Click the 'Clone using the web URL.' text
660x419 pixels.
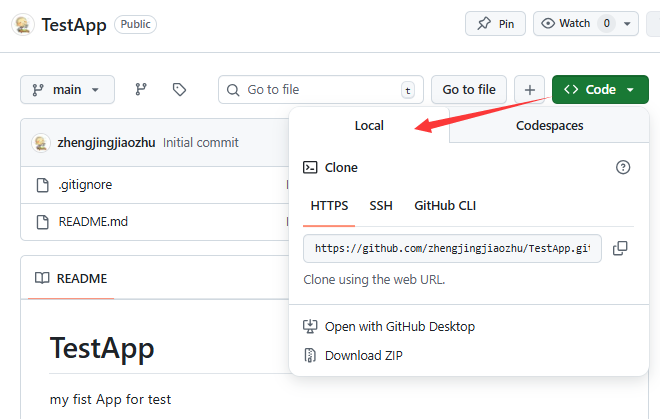(374, 280)
